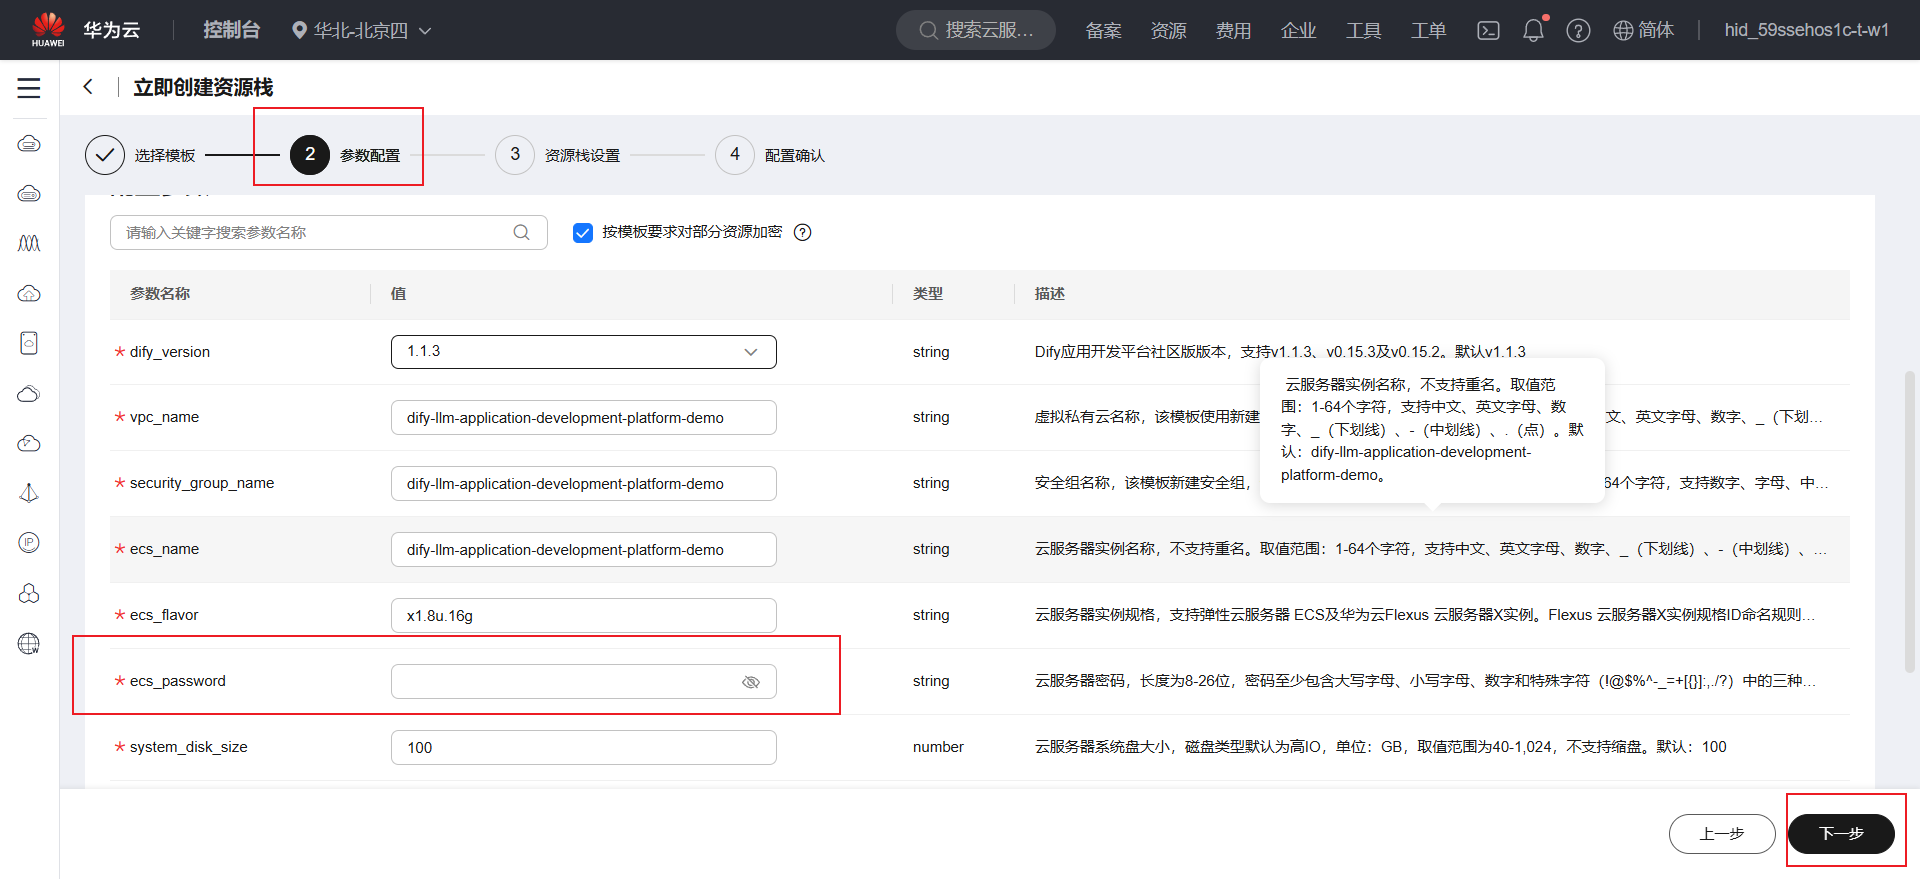Click the vpc_name value field
1920x879 pixels.
coord(584,418)
